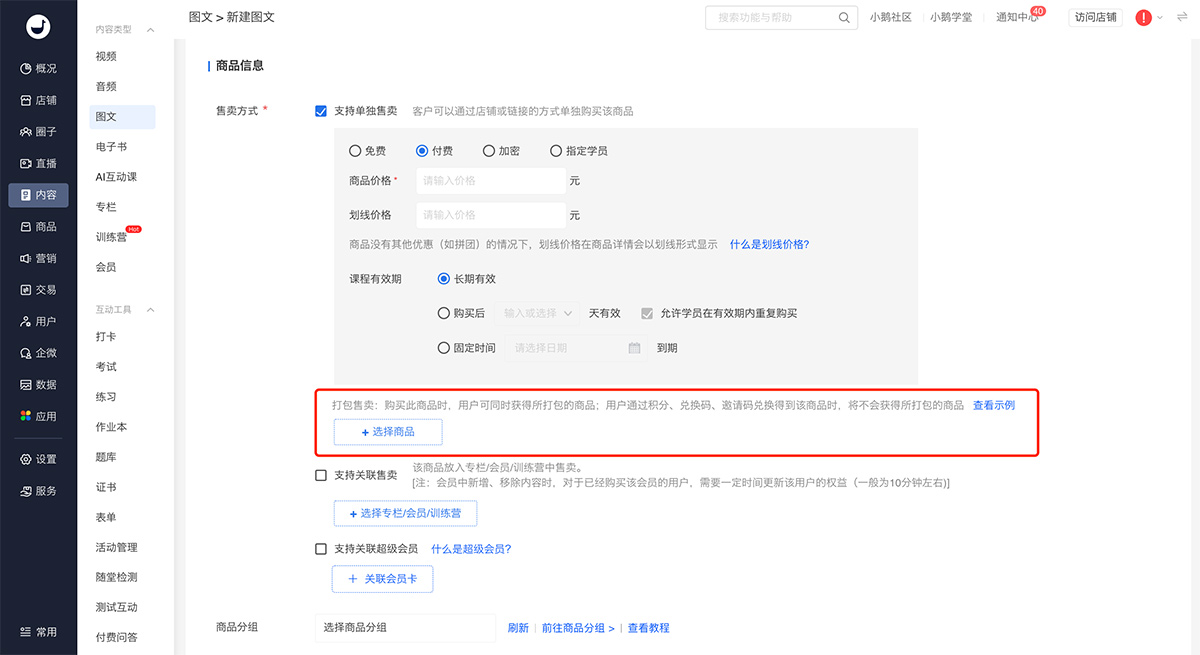1200x655 pixels.
Task: Click the red alert exclamation icon
Action: 1144,18
